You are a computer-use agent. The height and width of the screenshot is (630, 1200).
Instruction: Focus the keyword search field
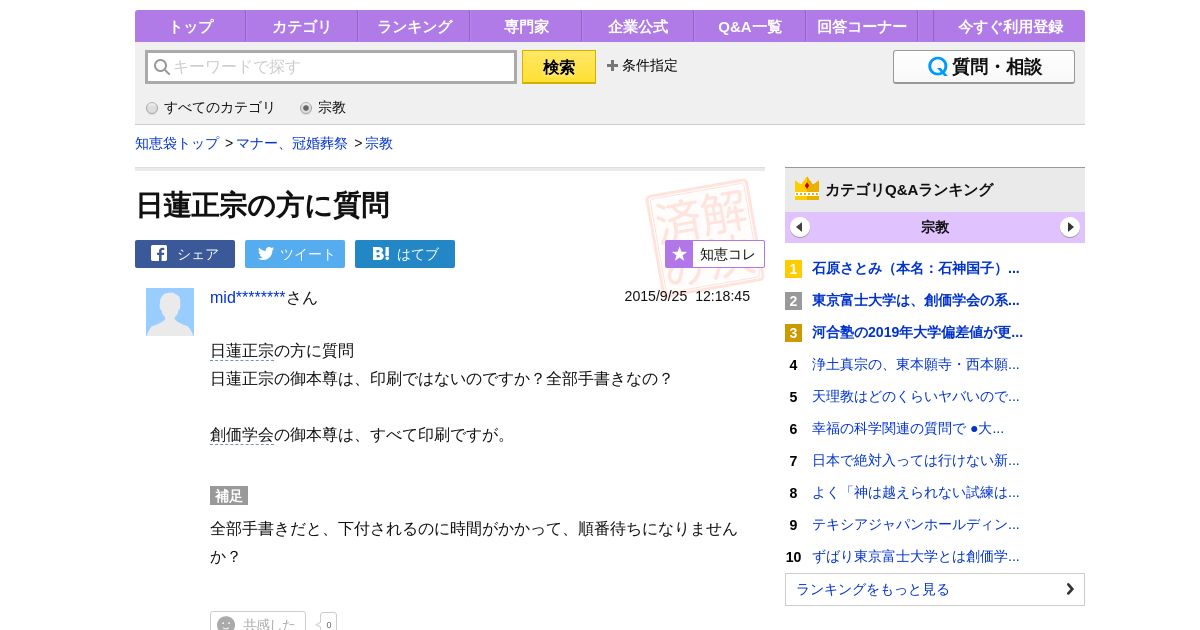(x=331, y=67)
